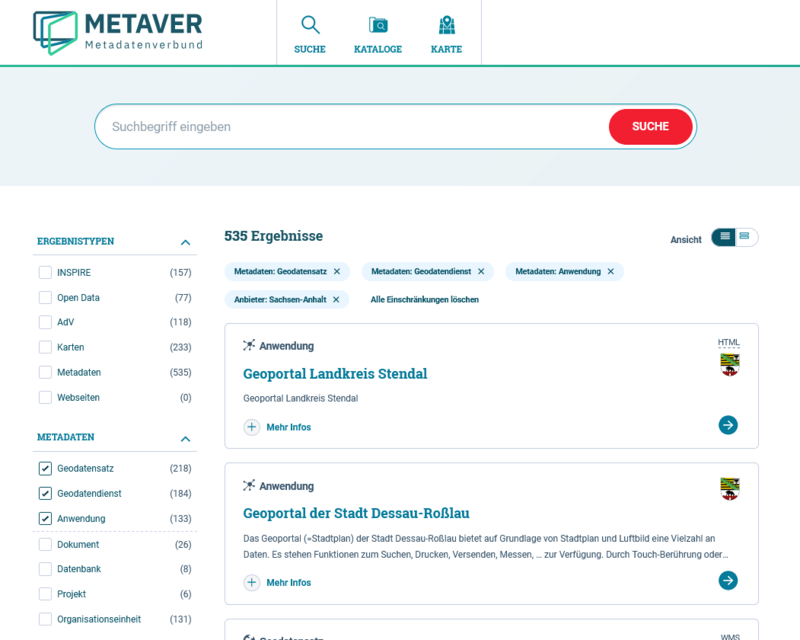Enable the INSPIRE checkbox
This screenshot has width=800, height=640.
[x=45, y=273]
